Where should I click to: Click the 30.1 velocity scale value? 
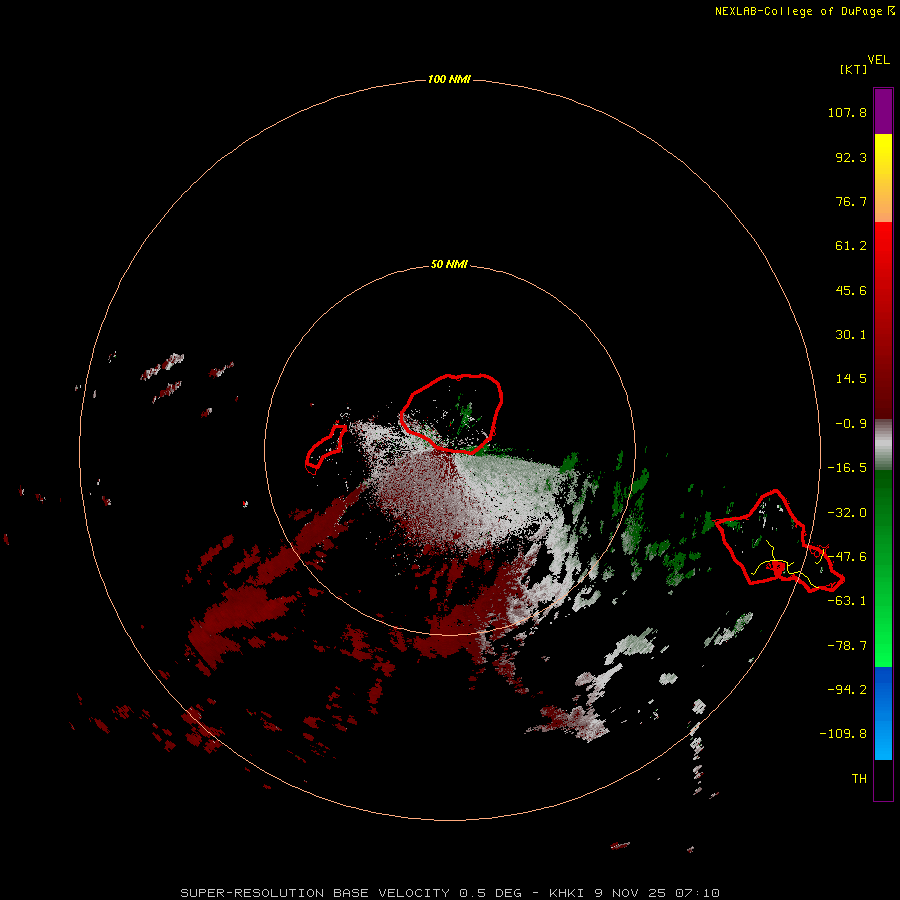[851, 335]
